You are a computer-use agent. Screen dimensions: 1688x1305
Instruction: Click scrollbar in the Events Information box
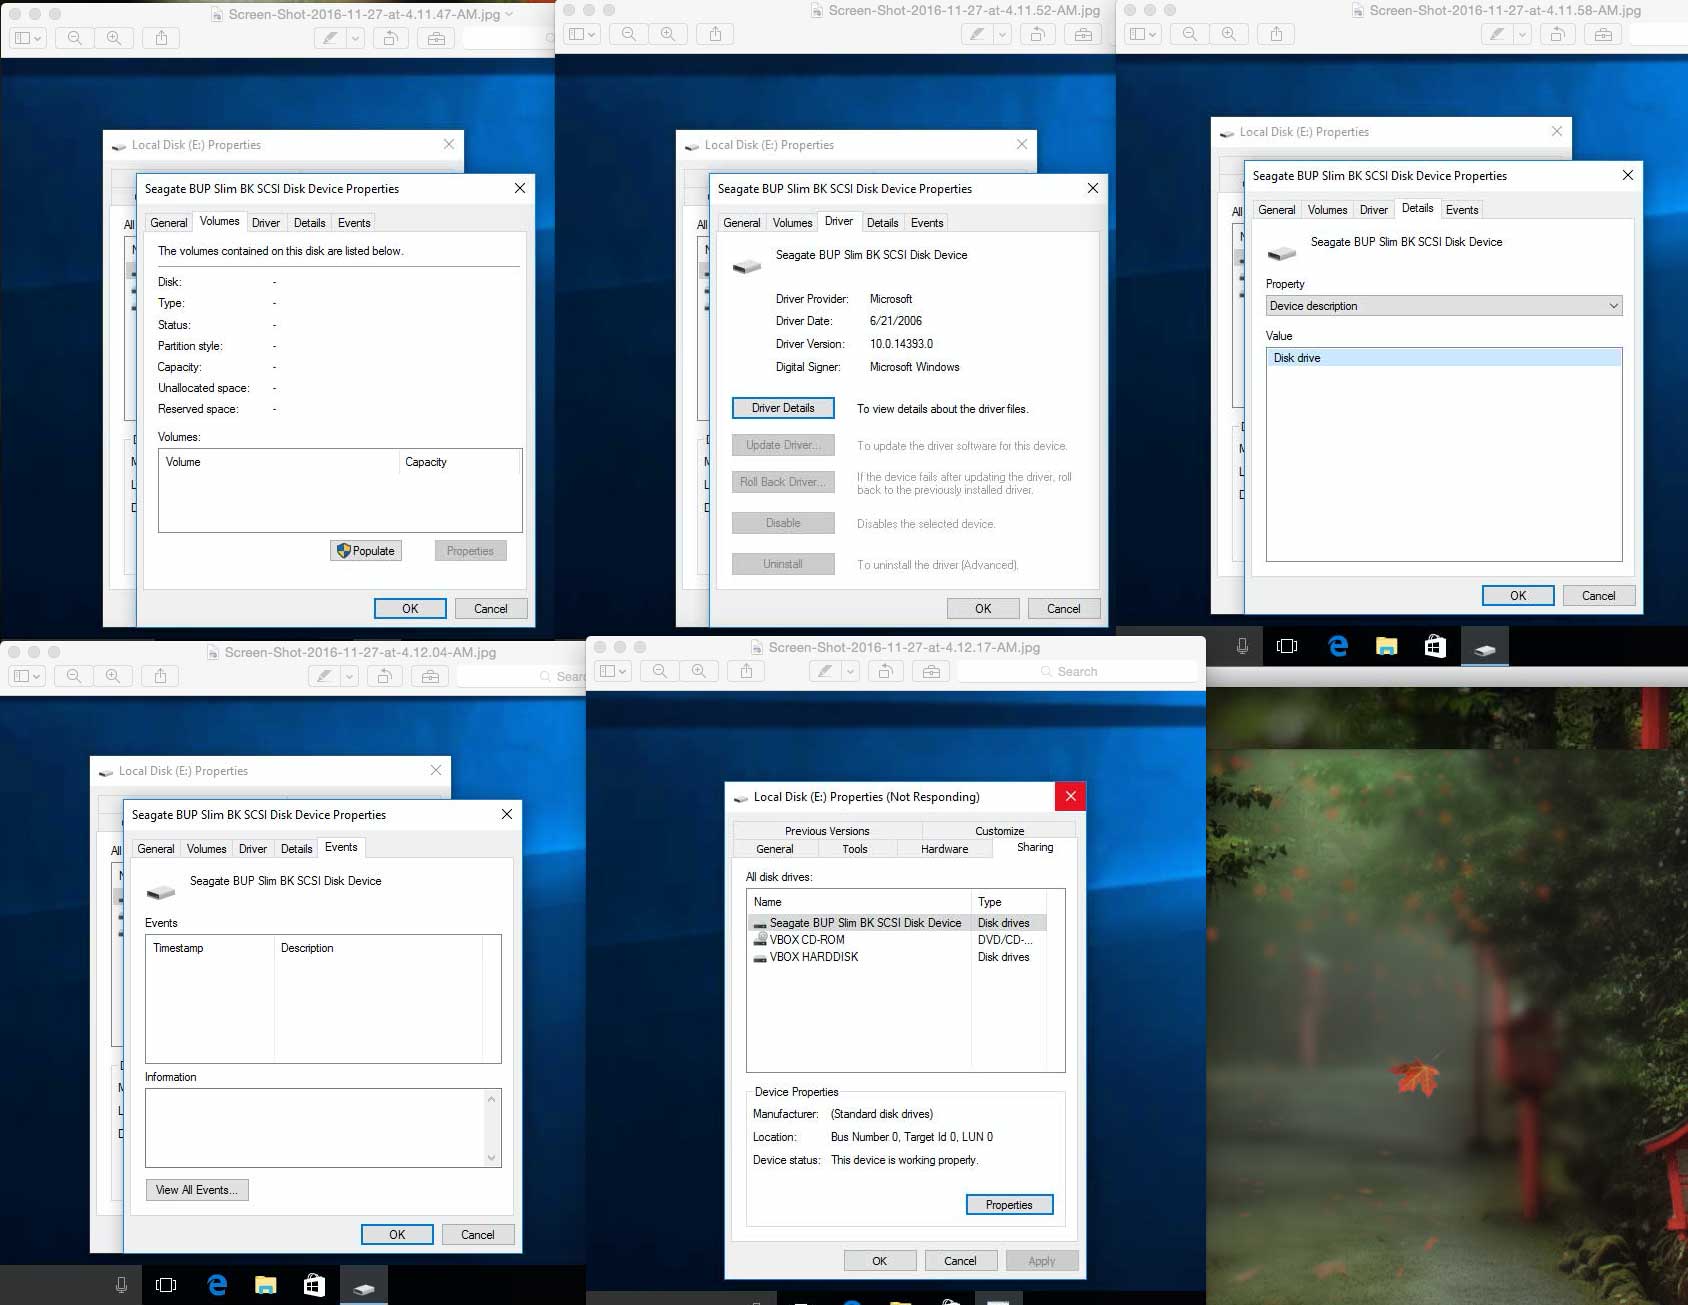pyautogui.click(x=491, y=1128)
